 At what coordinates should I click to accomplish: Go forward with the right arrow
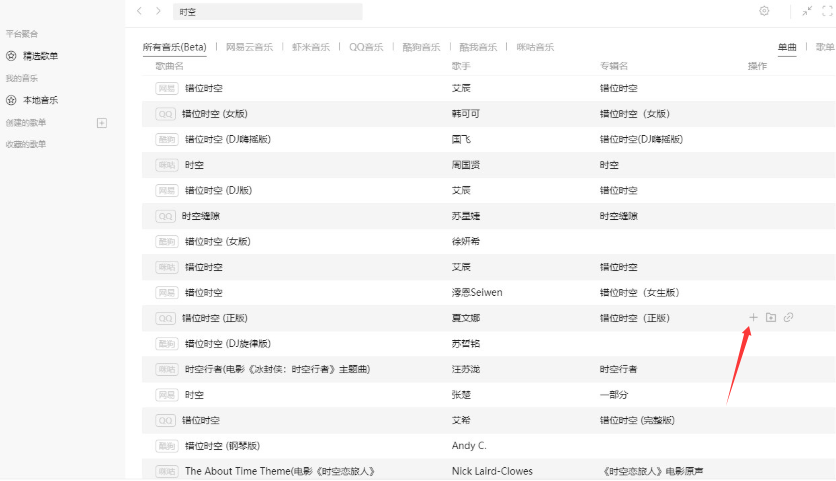coord(158,11)
